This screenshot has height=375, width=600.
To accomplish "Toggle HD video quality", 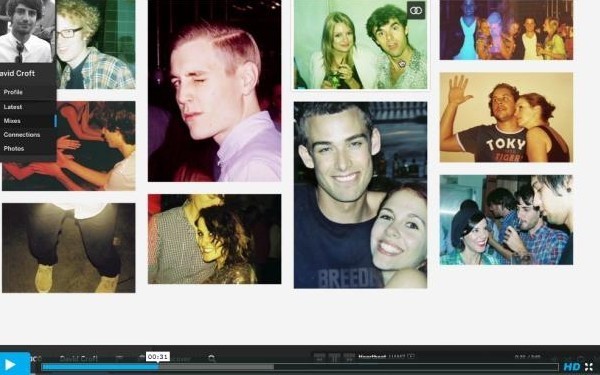I will pos(572,367).
